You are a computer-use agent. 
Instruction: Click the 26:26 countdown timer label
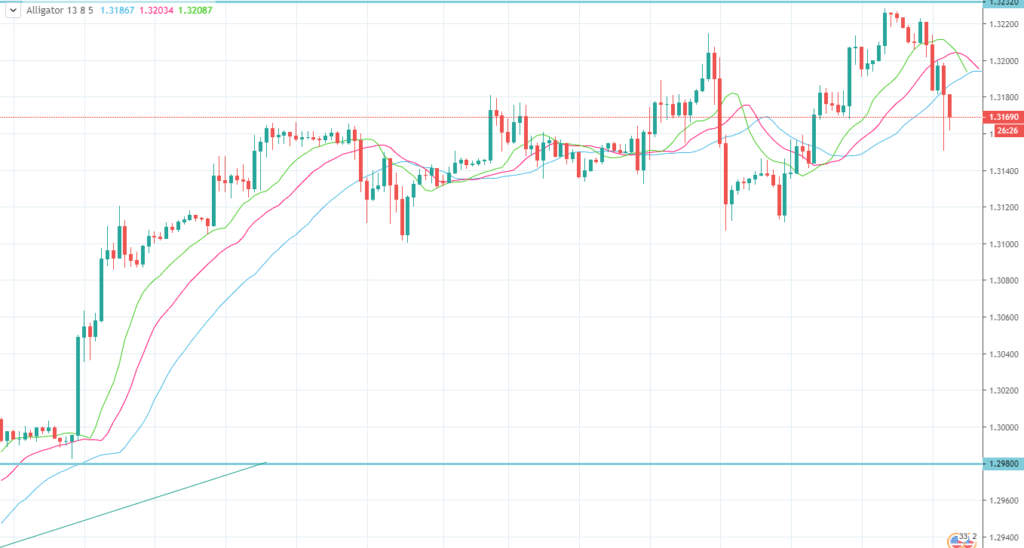(x=1006, y=131)
